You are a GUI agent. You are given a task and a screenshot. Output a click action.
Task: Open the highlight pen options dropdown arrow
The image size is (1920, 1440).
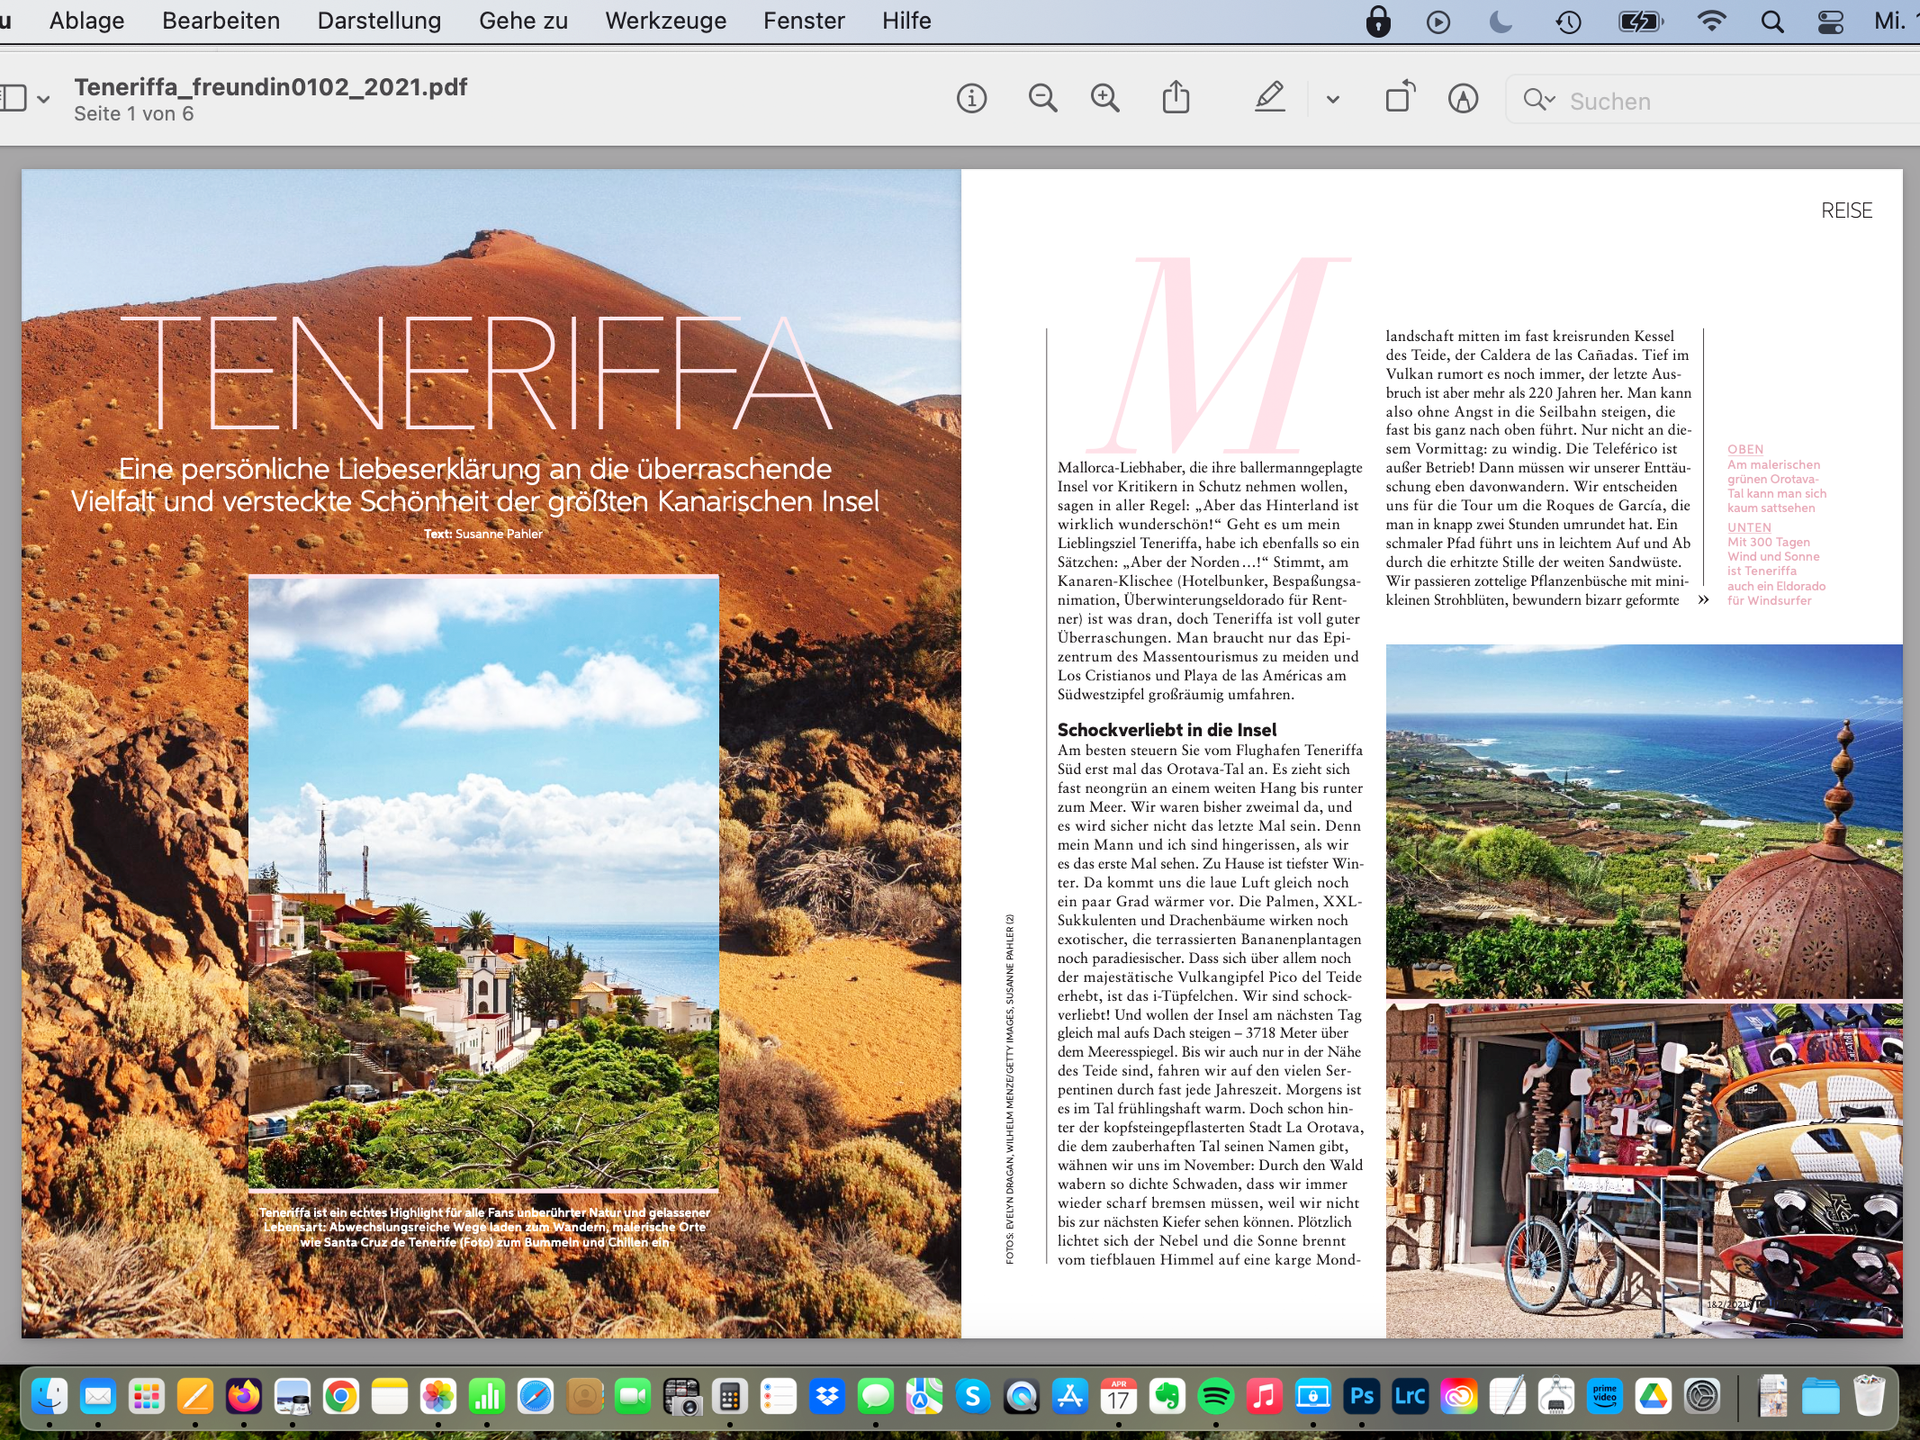click(x=1333, y=100)
